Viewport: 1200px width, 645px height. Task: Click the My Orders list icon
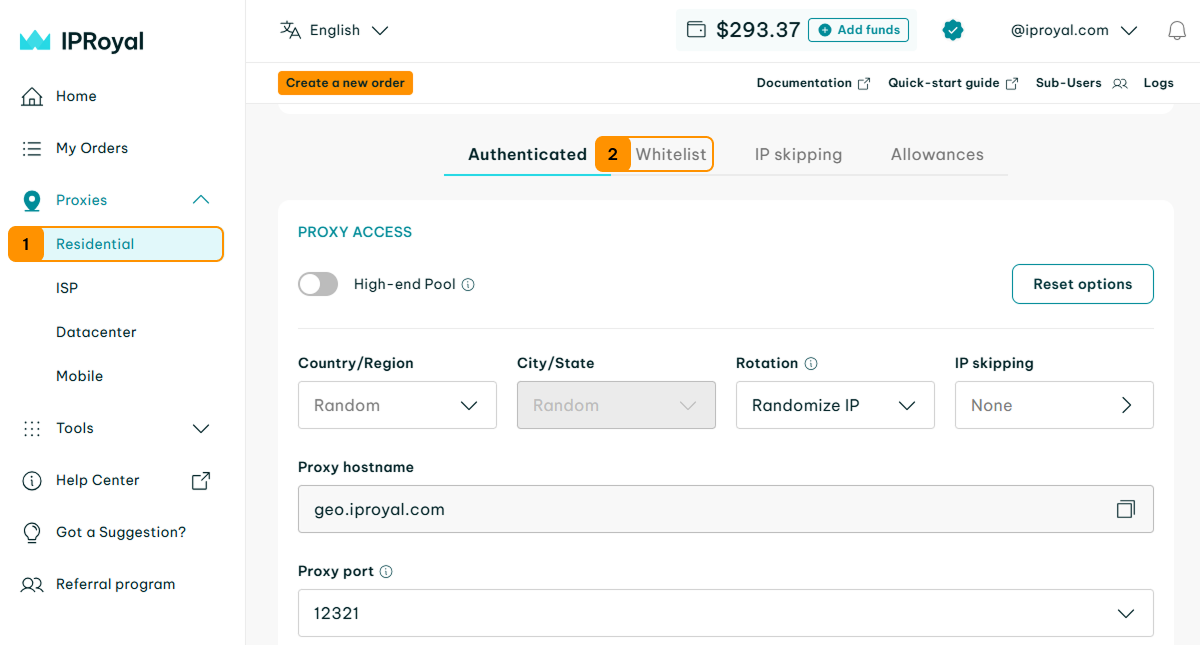pos(32,148)
